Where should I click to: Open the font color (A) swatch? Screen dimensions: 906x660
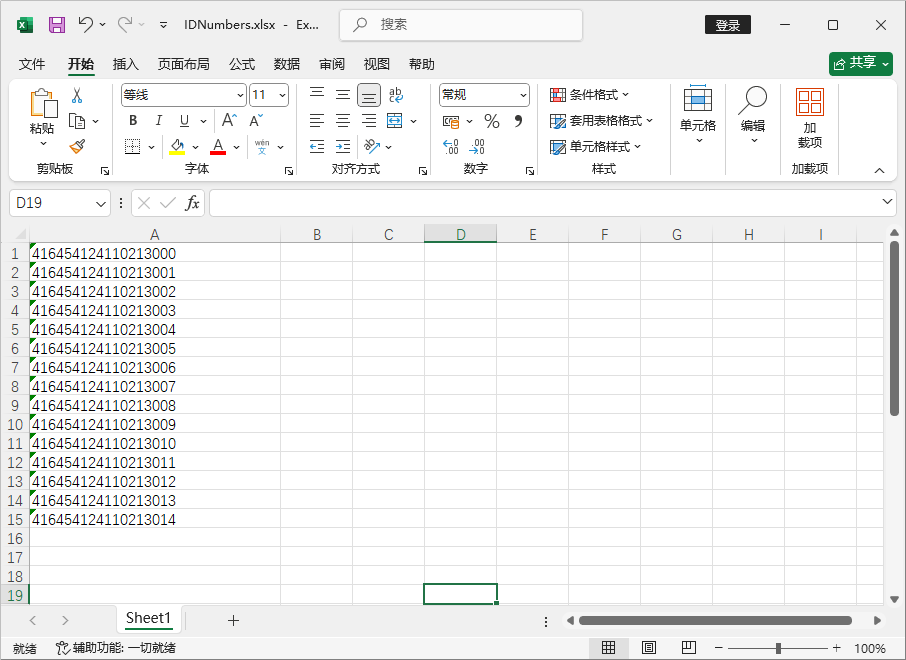coord(218,146)
